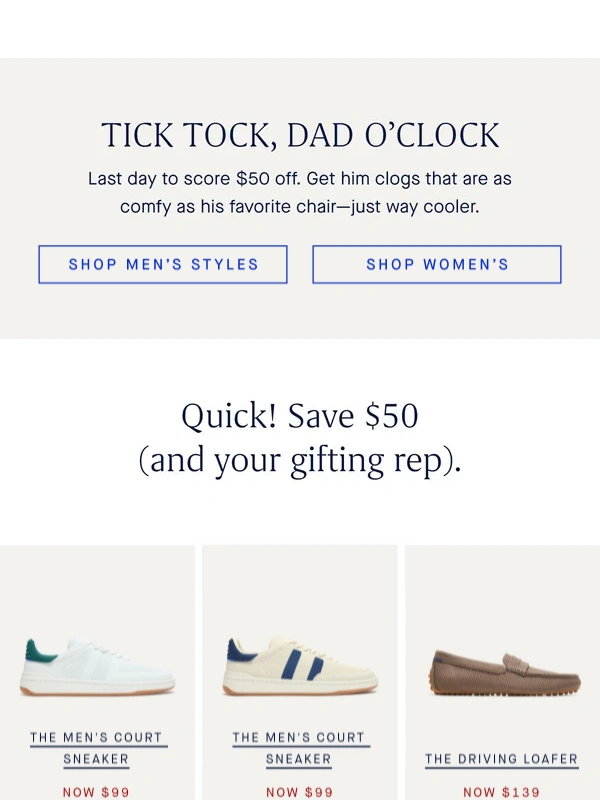Select the white court sneaker with green heel image
600x800 pixels.
click(98, 667)
